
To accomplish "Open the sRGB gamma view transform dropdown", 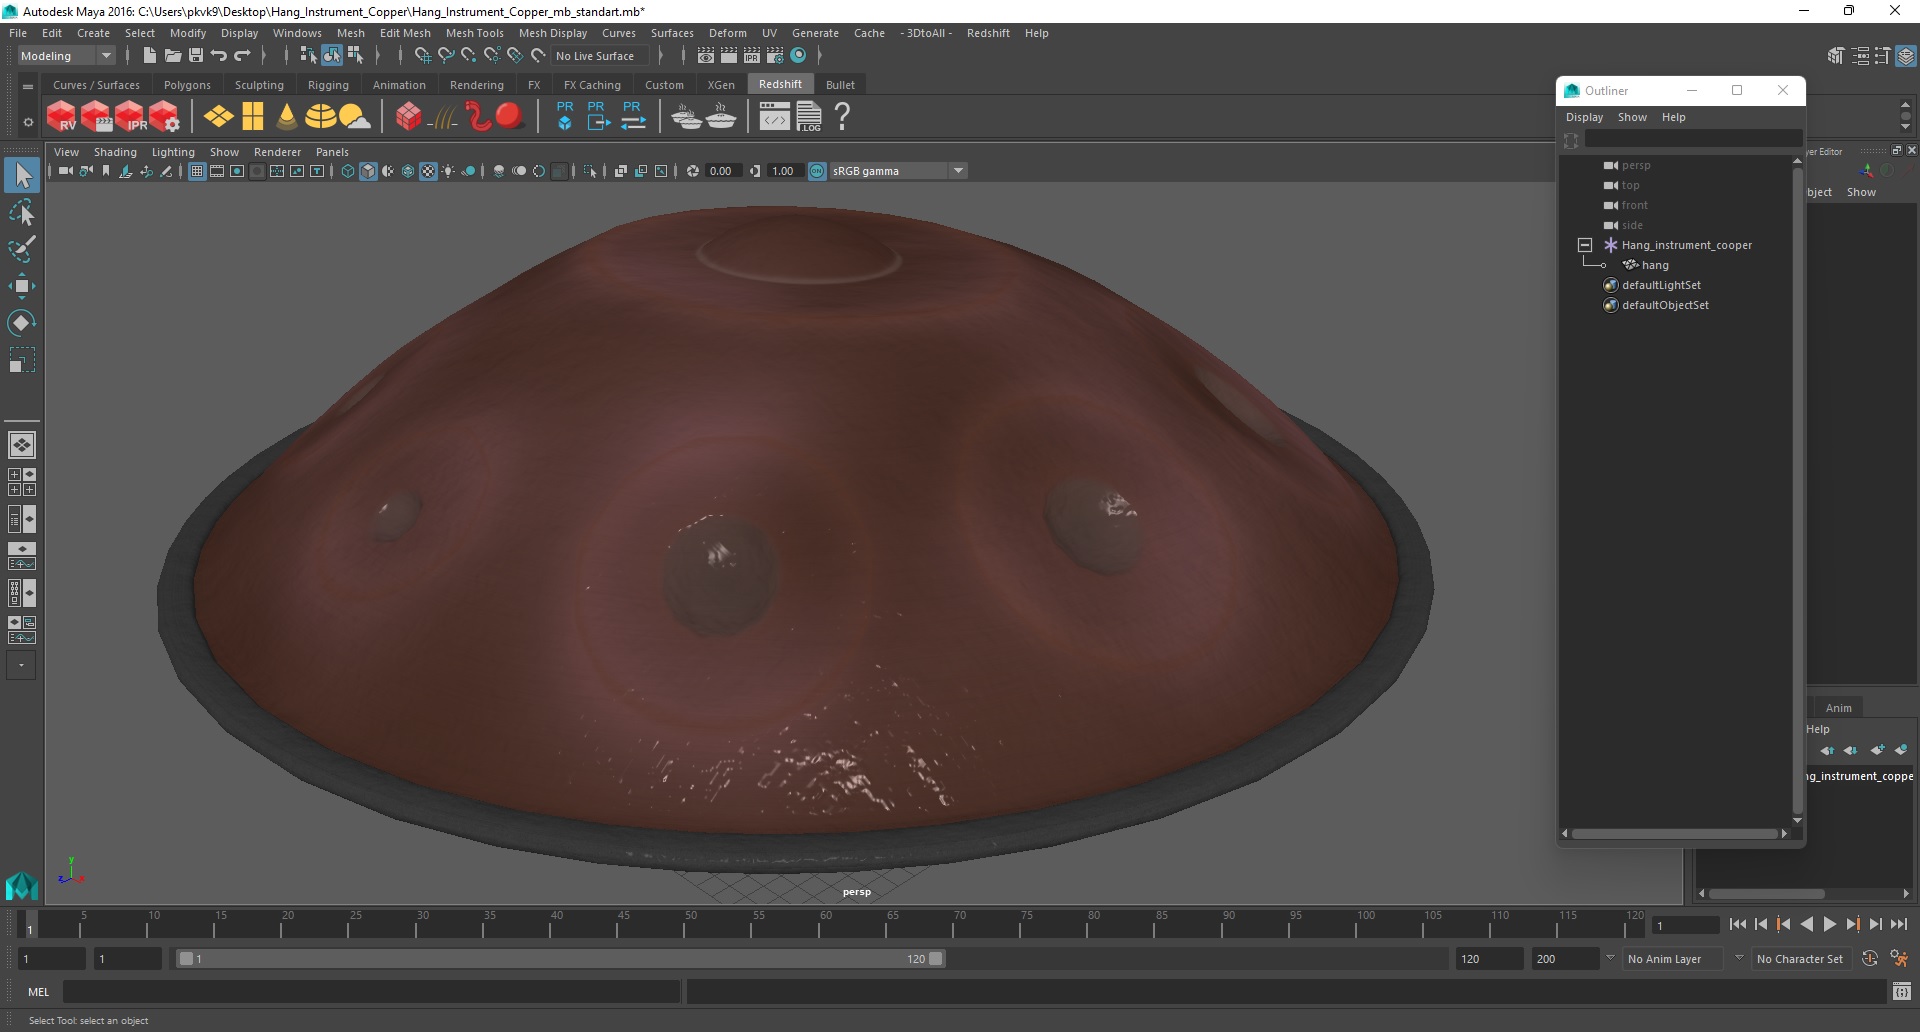I will (x=898, y=171).
